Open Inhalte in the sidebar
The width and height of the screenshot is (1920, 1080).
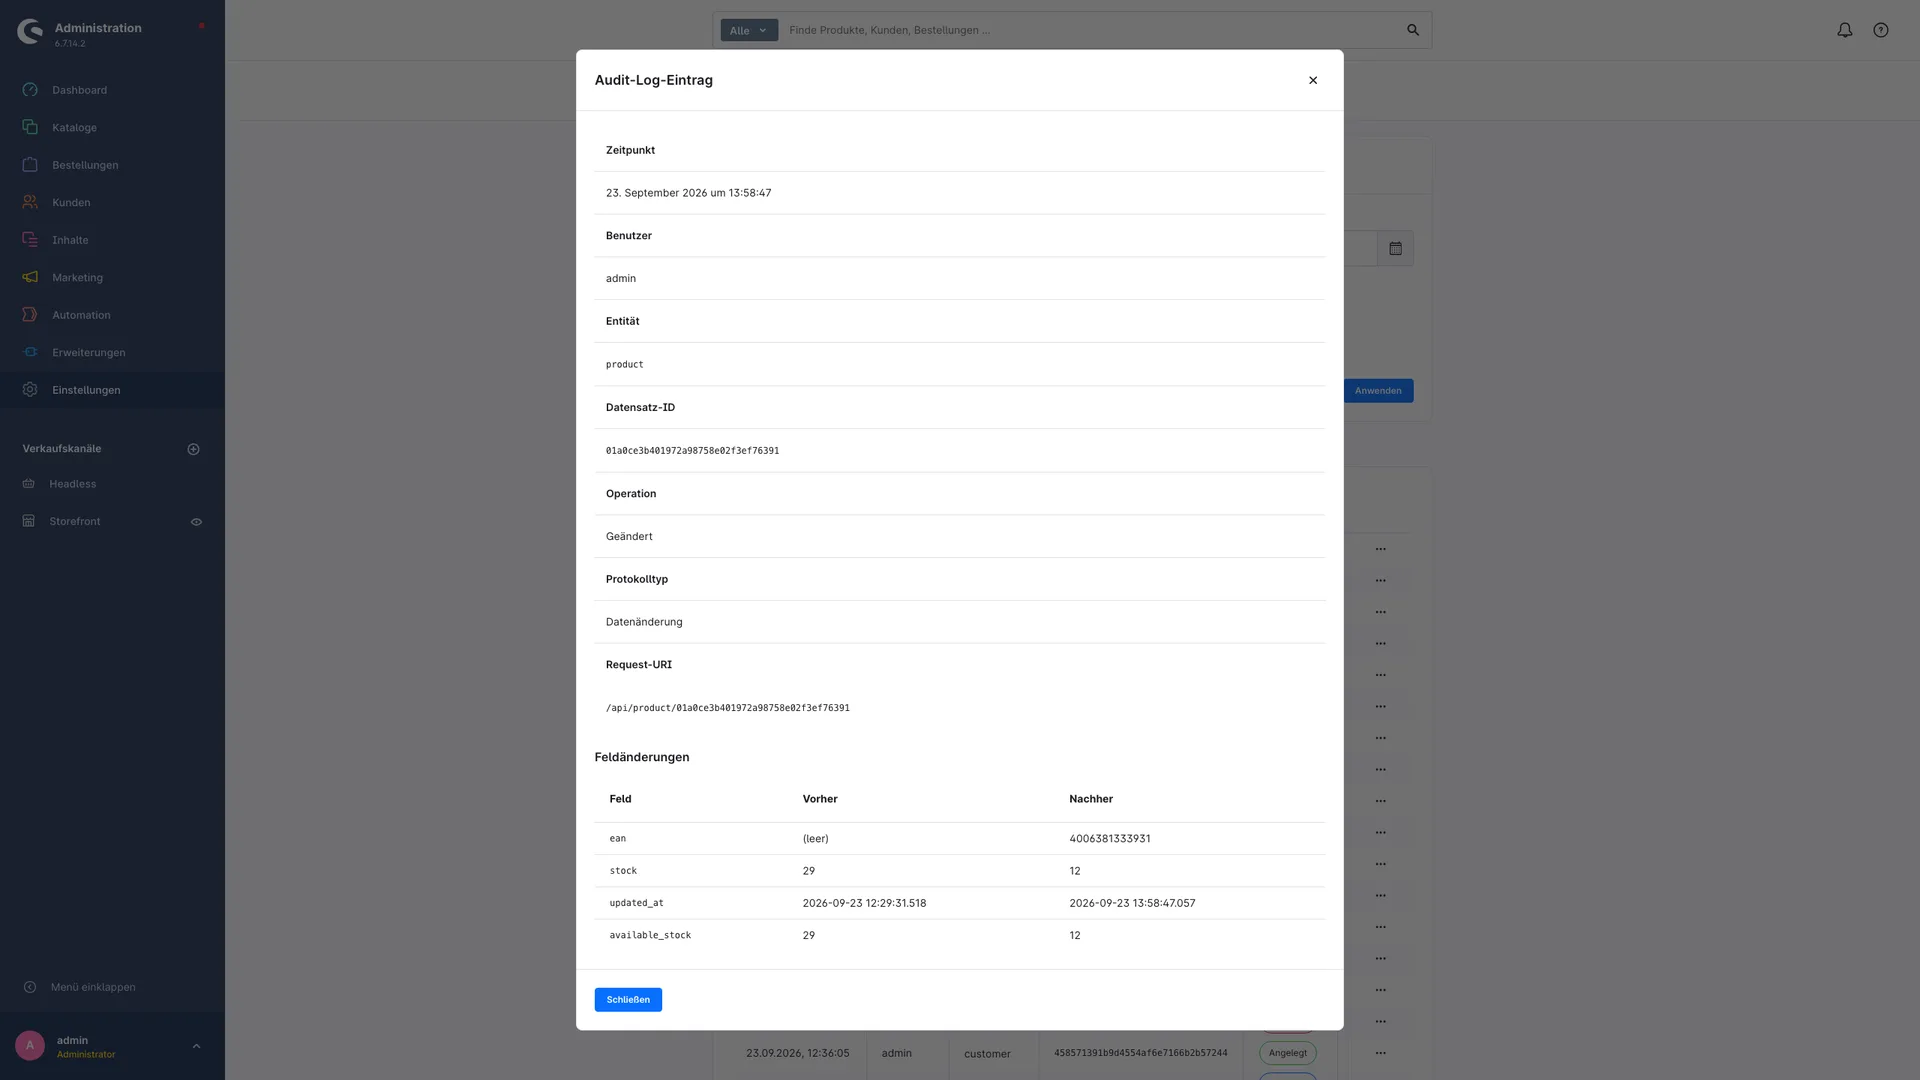click(70, 240)
